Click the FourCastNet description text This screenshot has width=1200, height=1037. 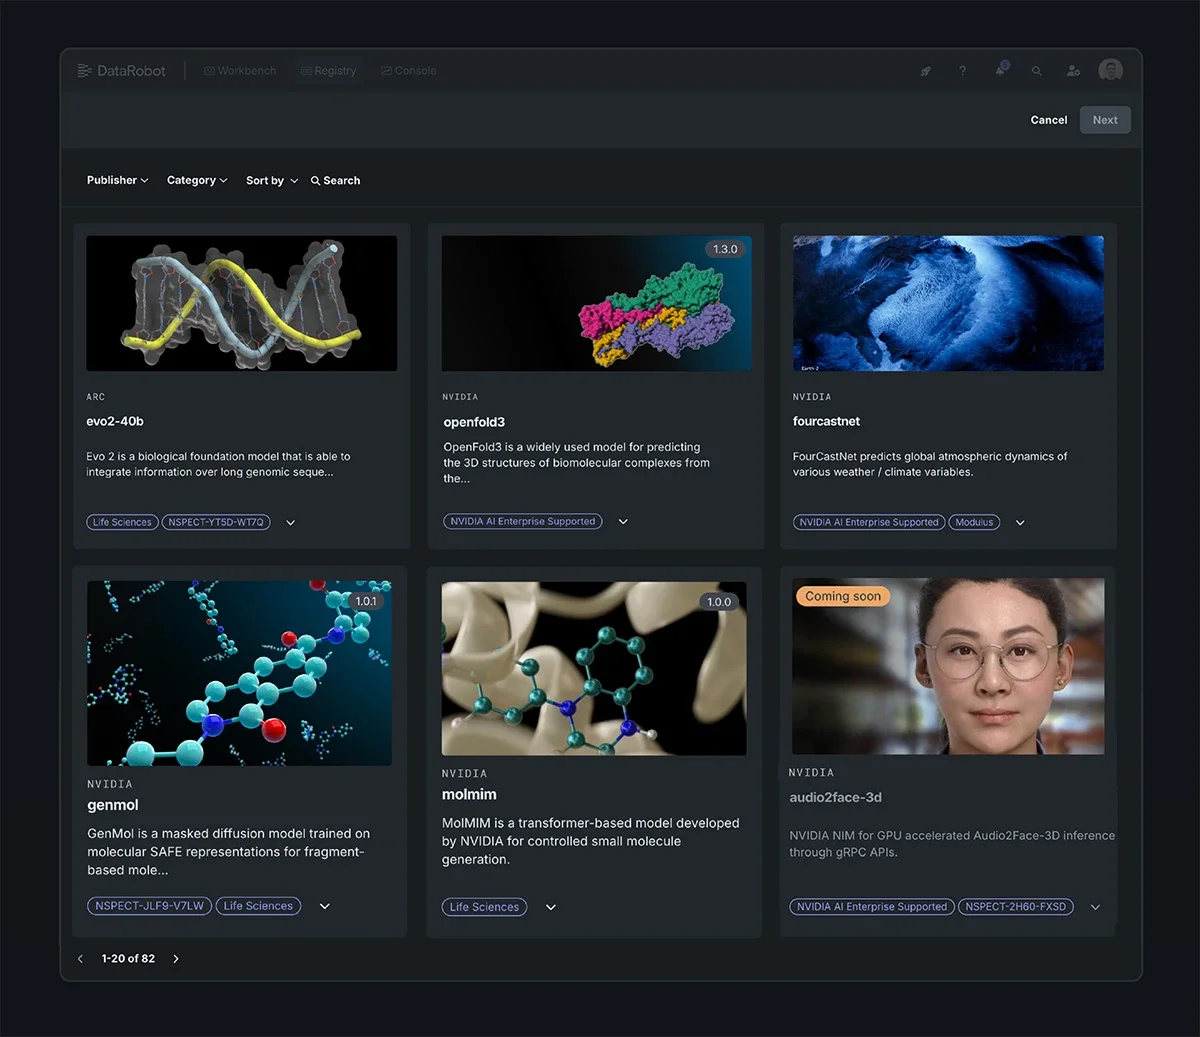tap(930, 464)
